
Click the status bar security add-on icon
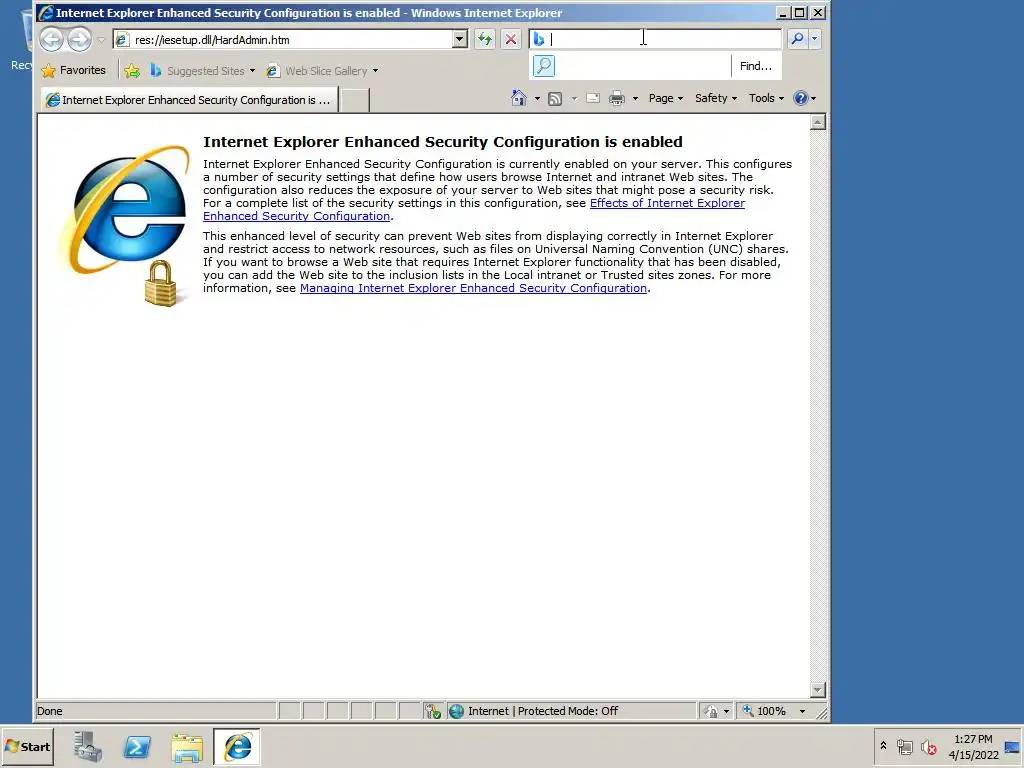(x=432, y=711)
